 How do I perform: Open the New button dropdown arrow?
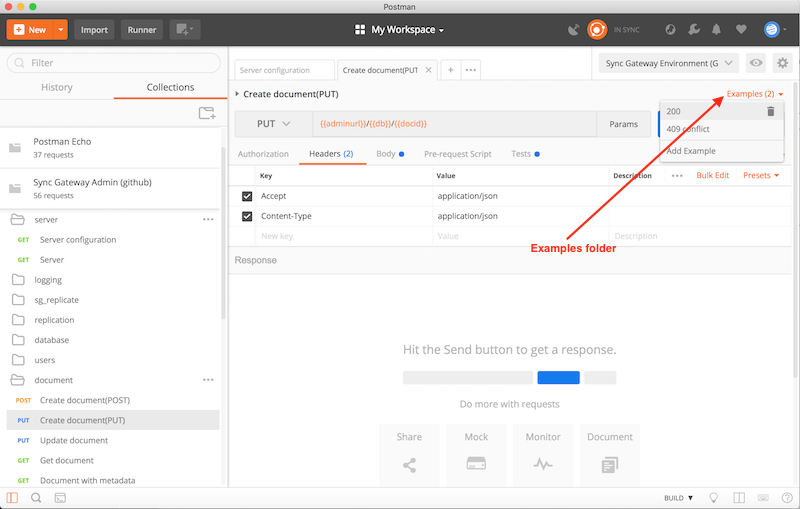point(61,30)
